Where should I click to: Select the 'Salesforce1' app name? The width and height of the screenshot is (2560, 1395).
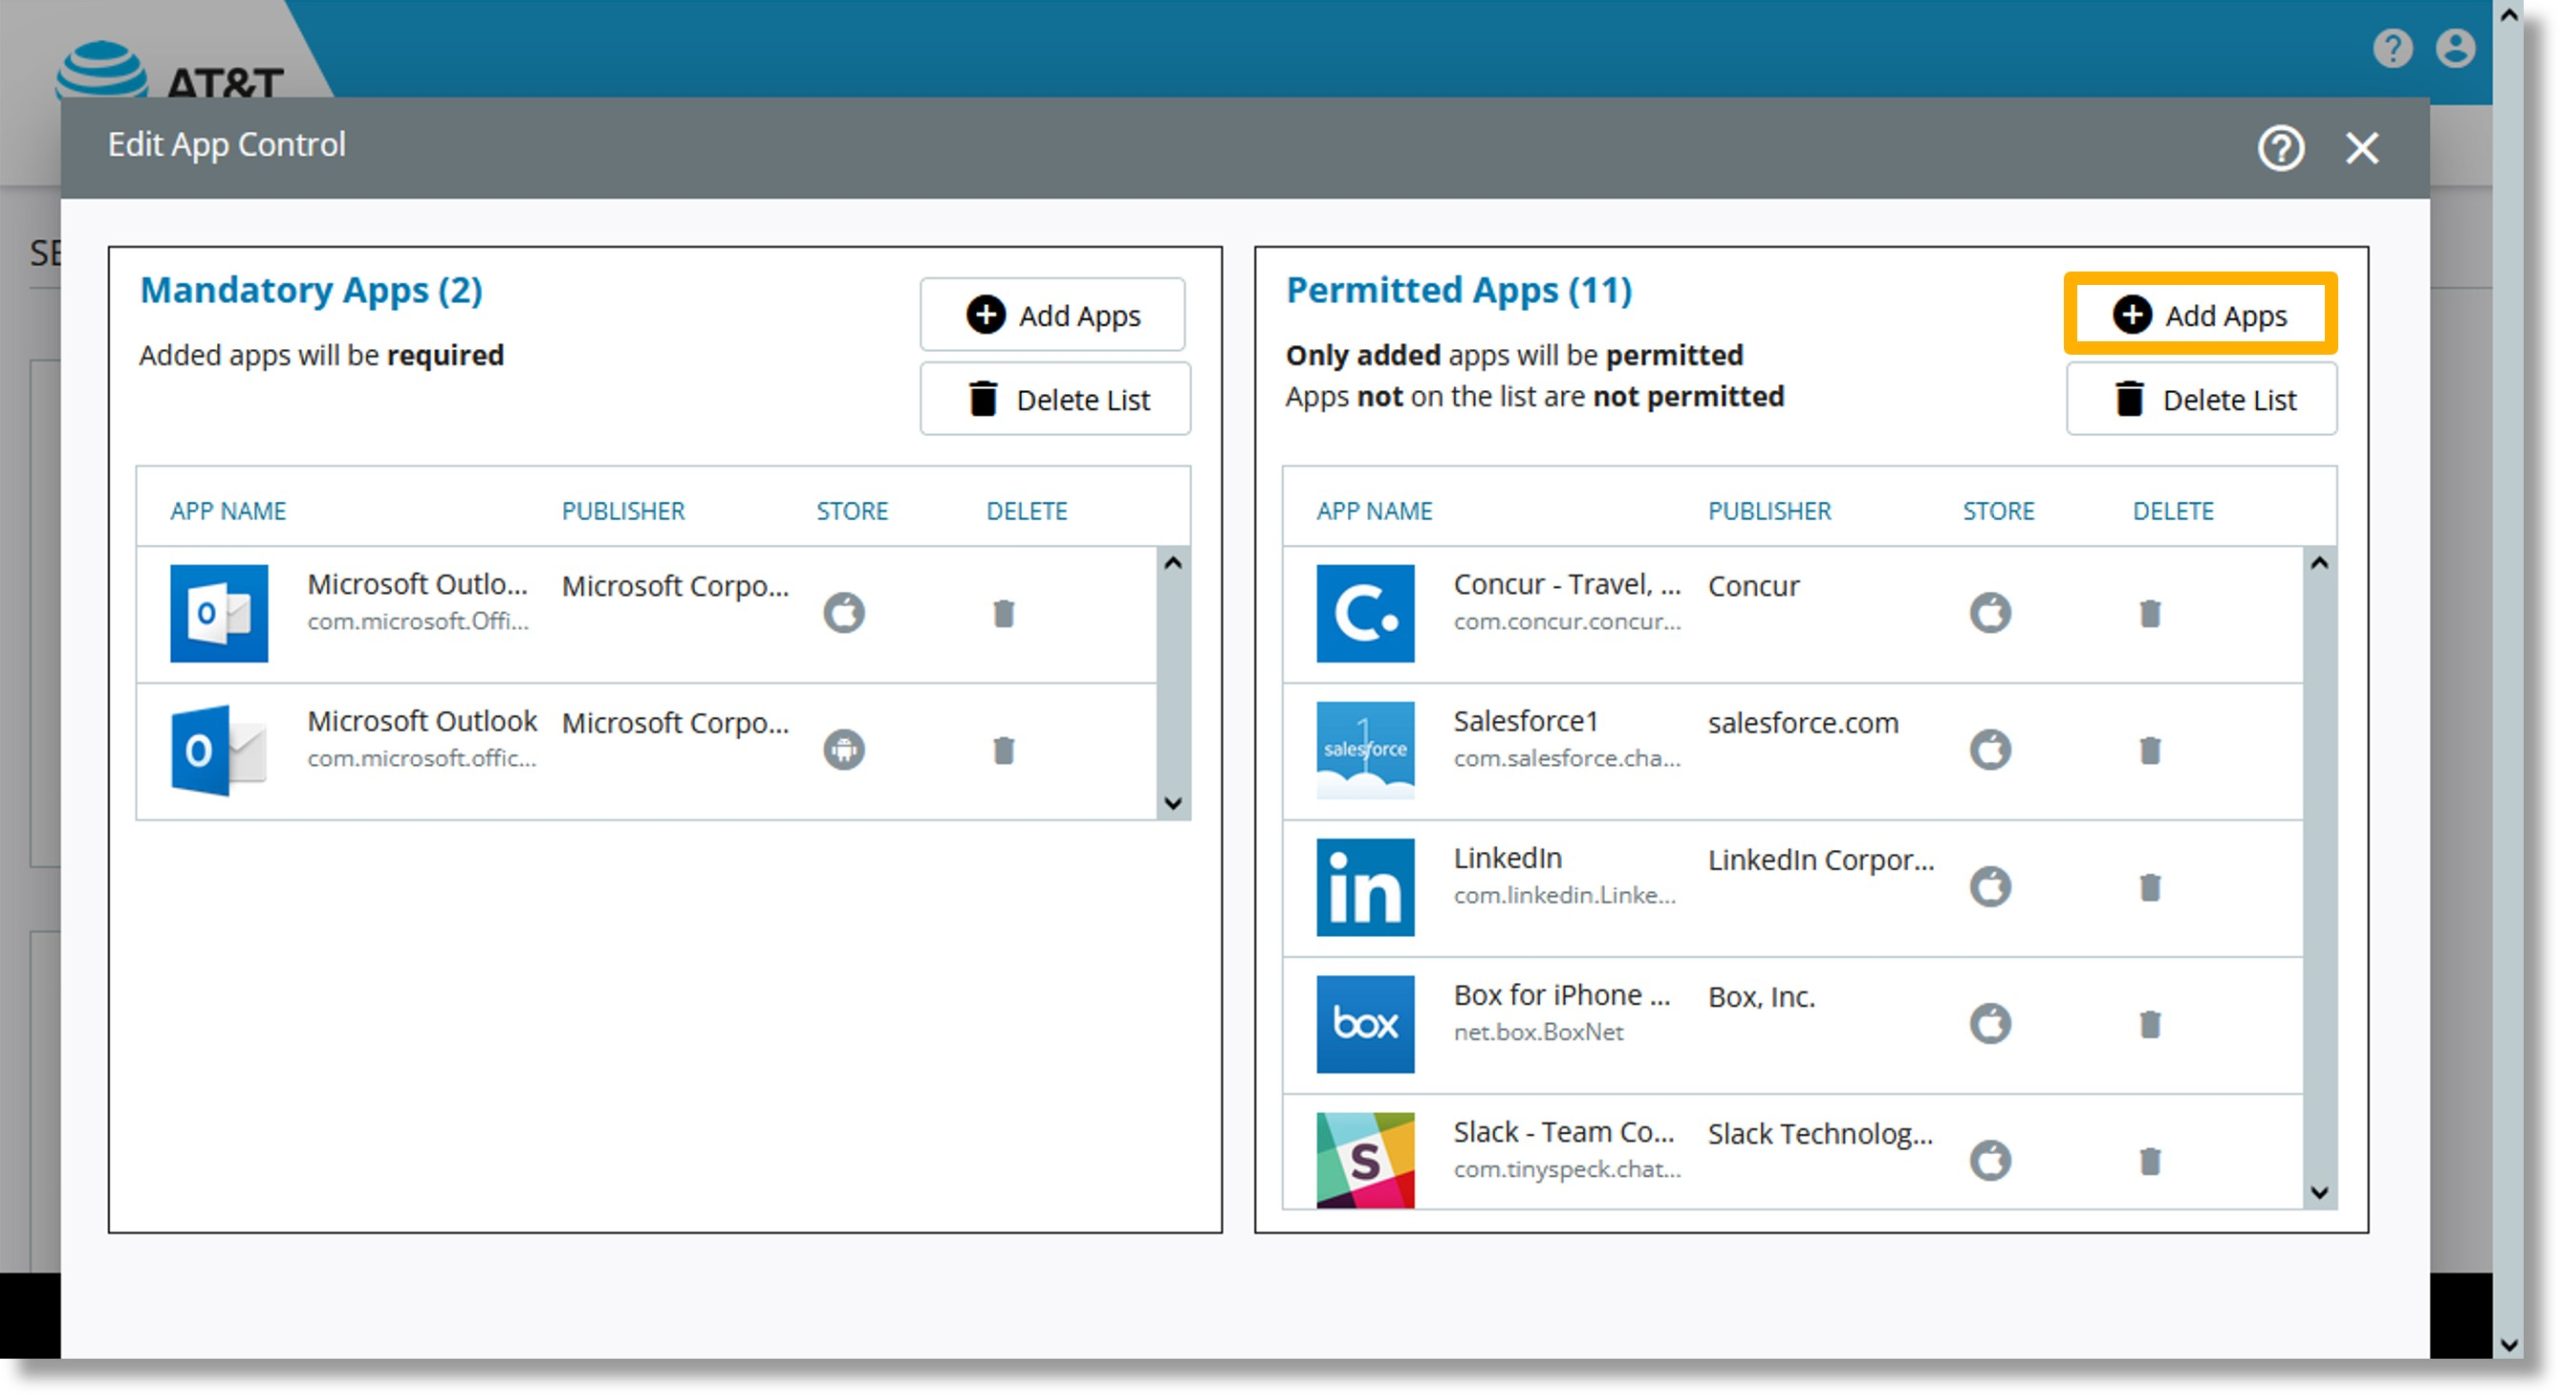point(1526,721)
